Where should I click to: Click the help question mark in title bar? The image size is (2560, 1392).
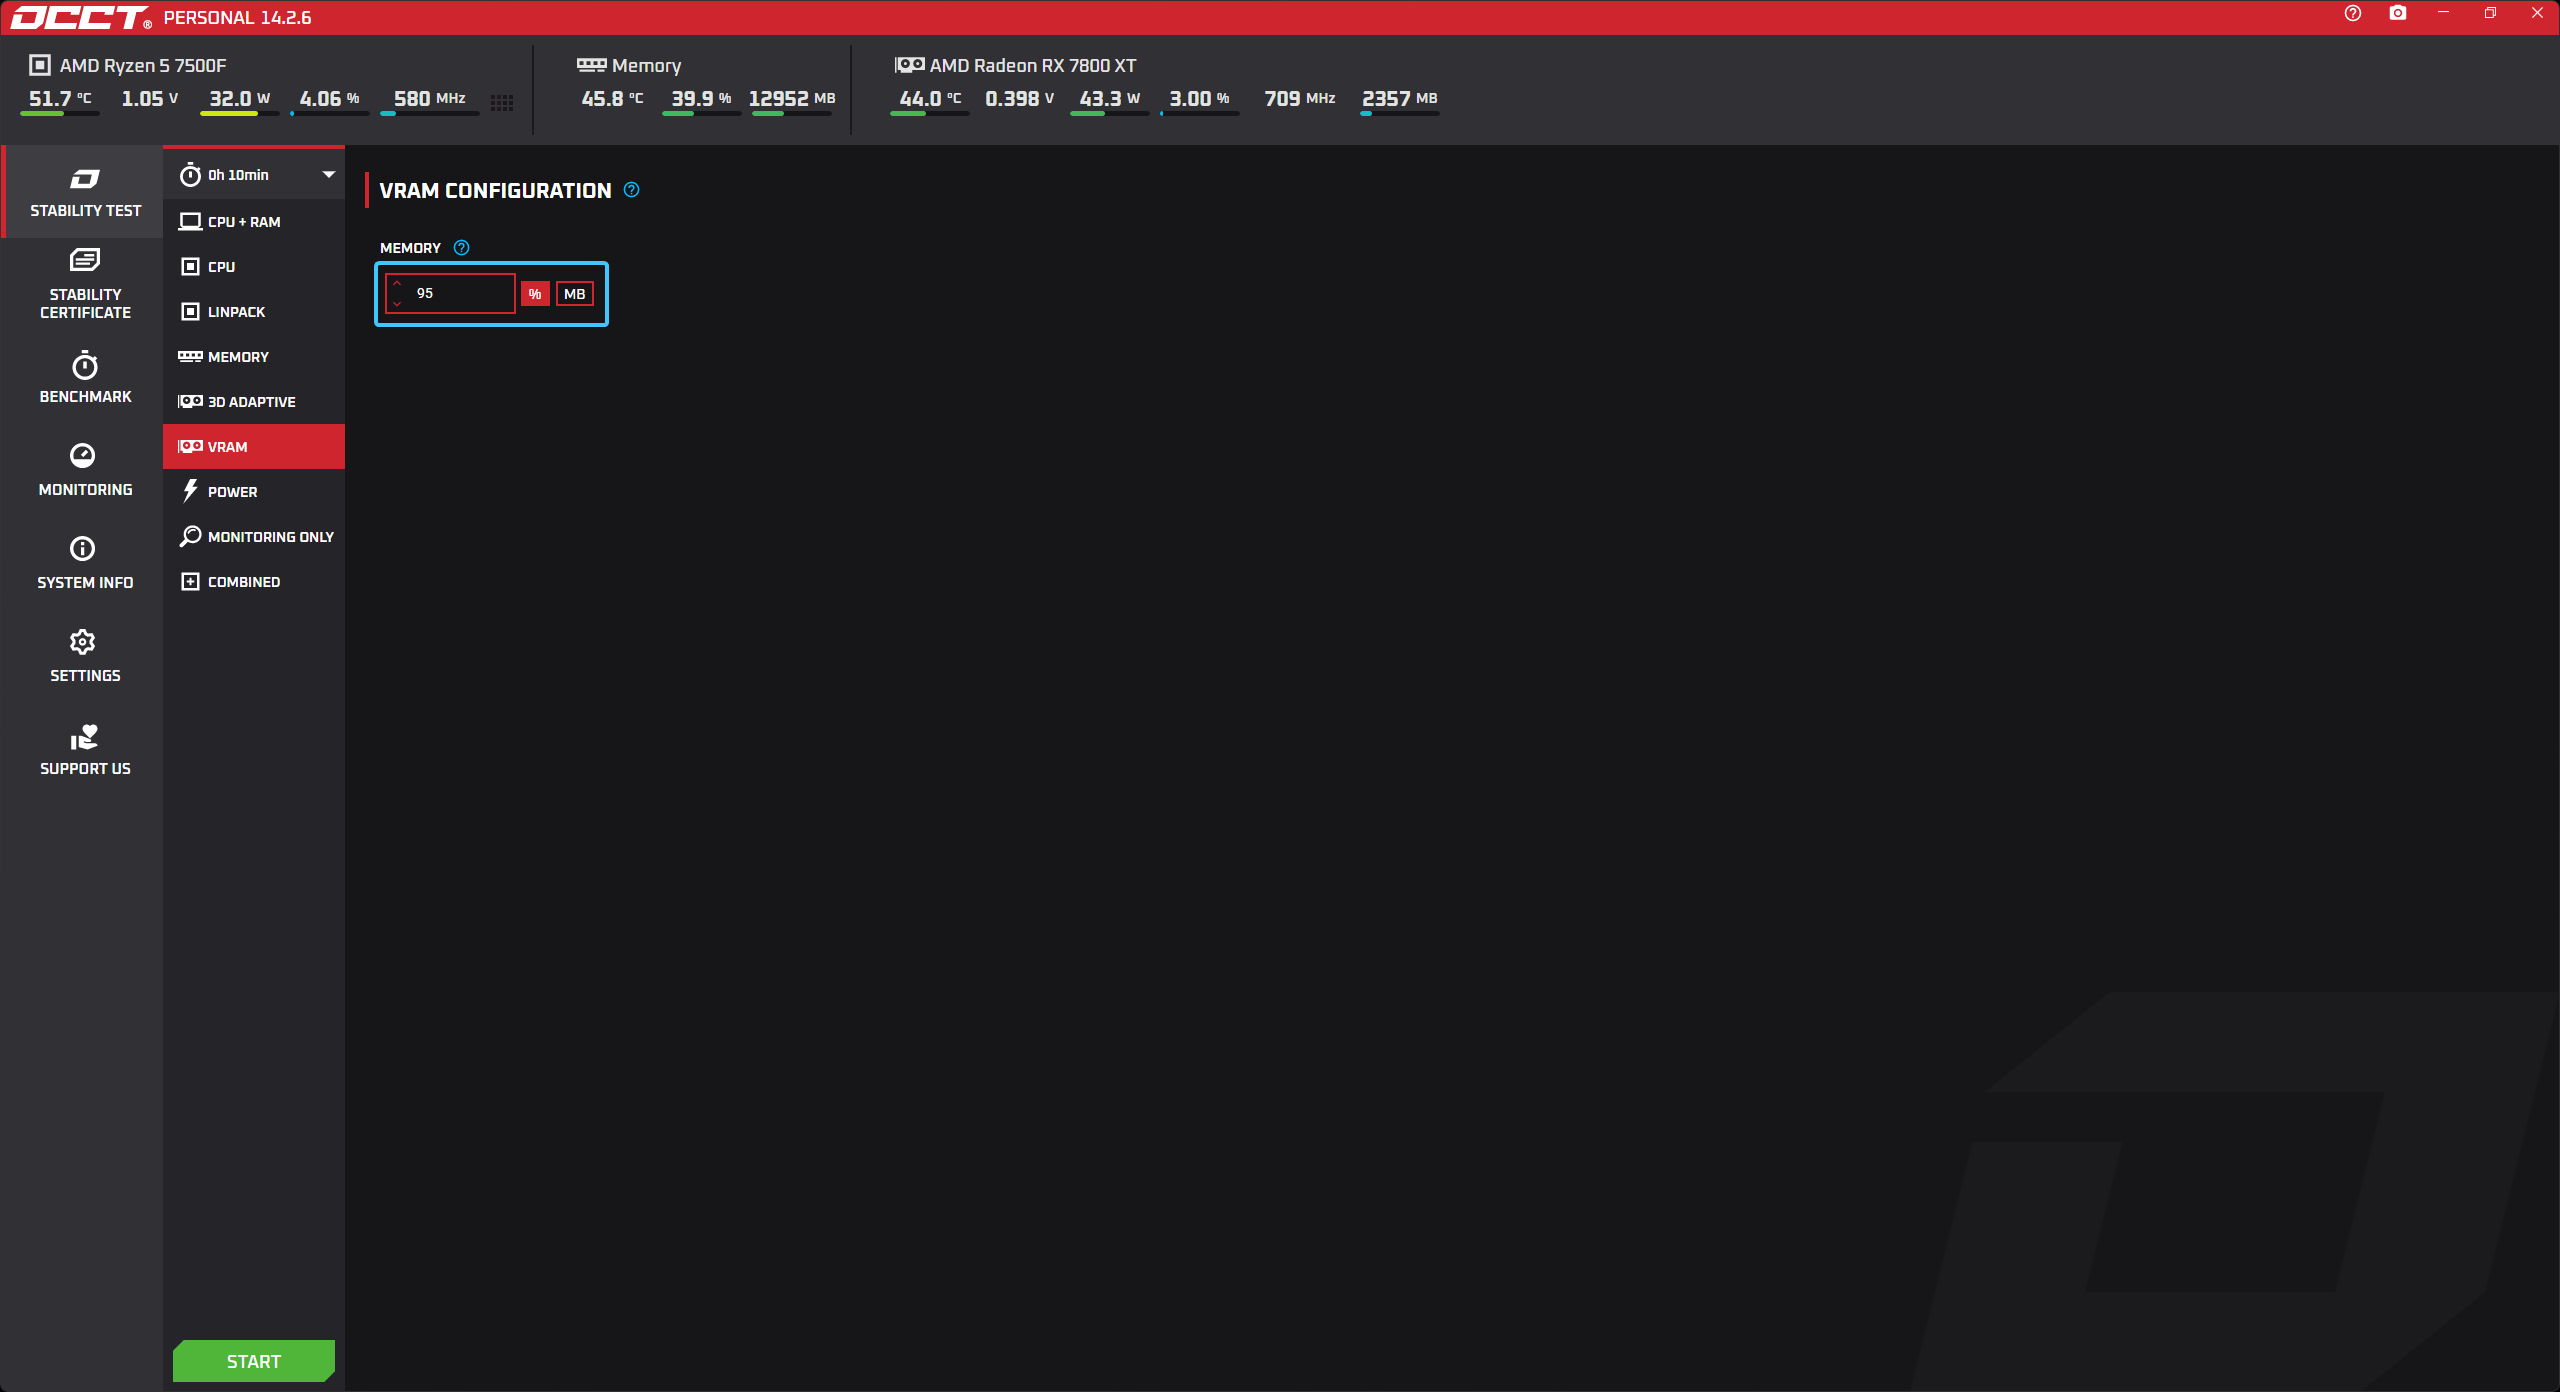pos(2352,13)
